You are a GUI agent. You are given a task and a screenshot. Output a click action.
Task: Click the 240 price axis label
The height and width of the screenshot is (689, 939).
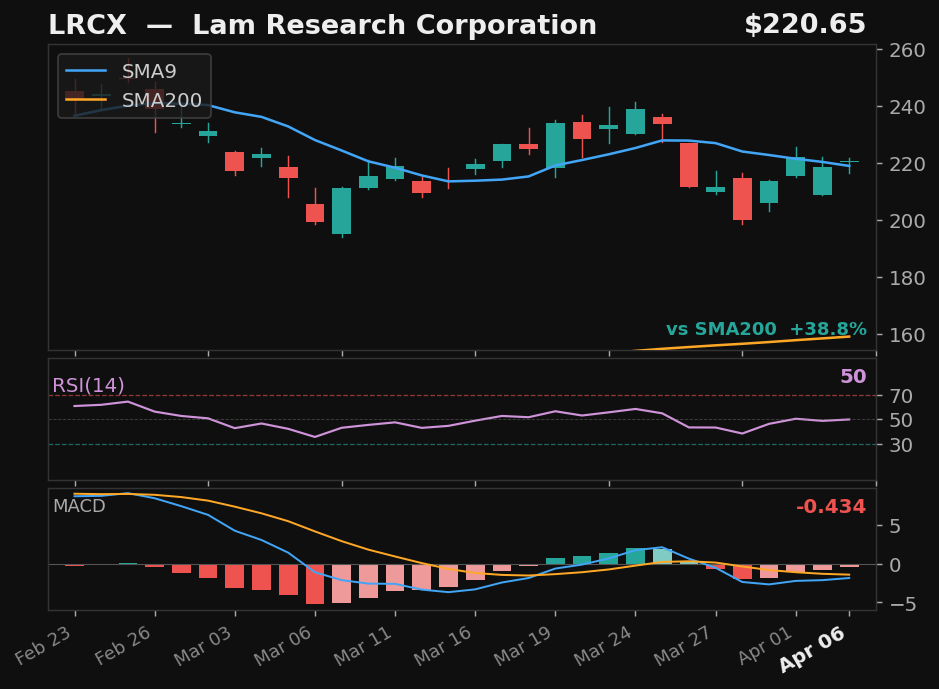(907, 107)
